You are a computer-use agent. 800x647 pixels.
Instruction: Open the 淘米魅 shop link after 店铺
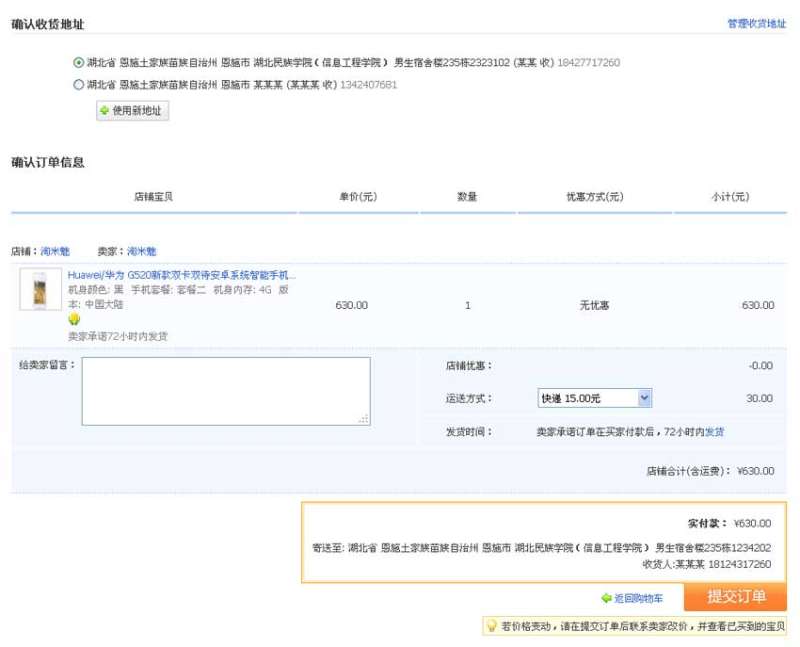click(x=56, y=251)
